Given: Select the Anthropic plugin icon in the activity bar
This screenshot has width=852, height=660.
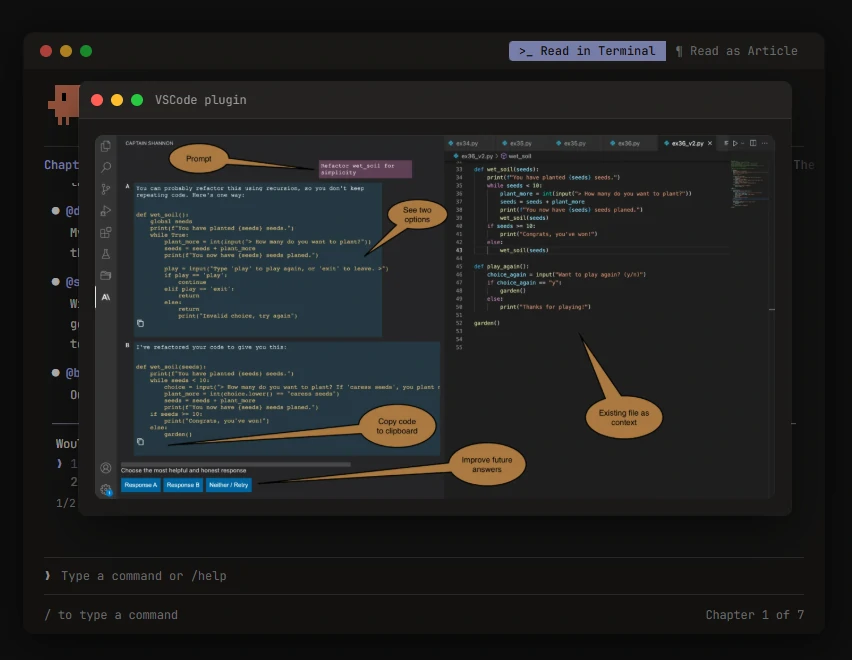Looking at the screenshot, I should (106, 297).
